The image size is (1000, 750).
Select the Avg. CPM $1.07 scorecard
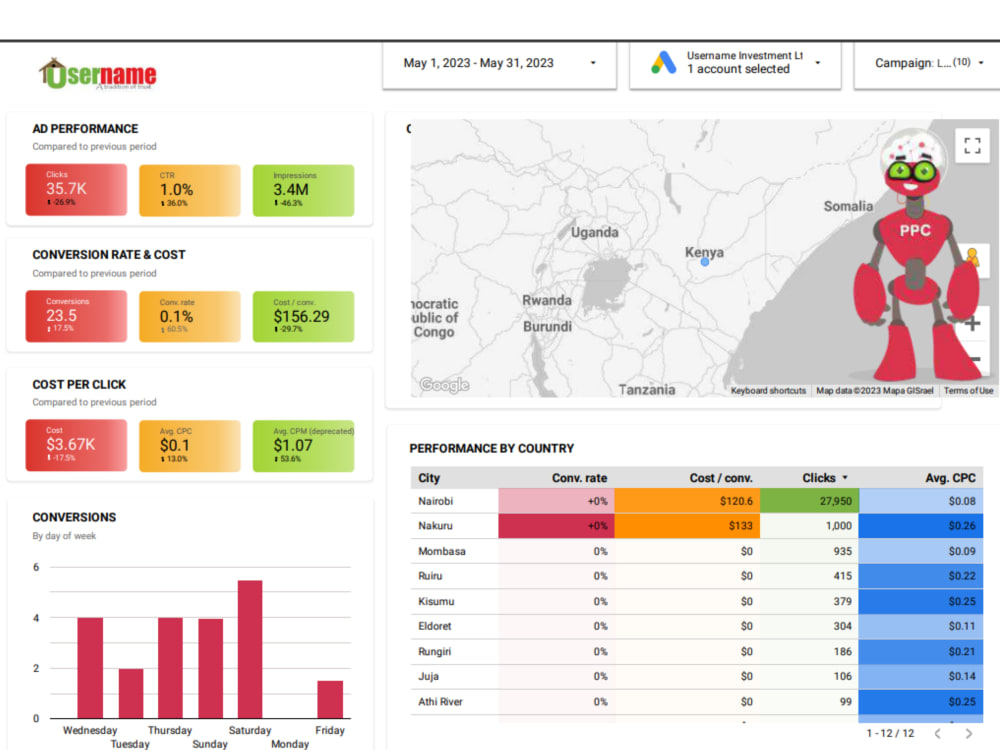coord(304,446)
